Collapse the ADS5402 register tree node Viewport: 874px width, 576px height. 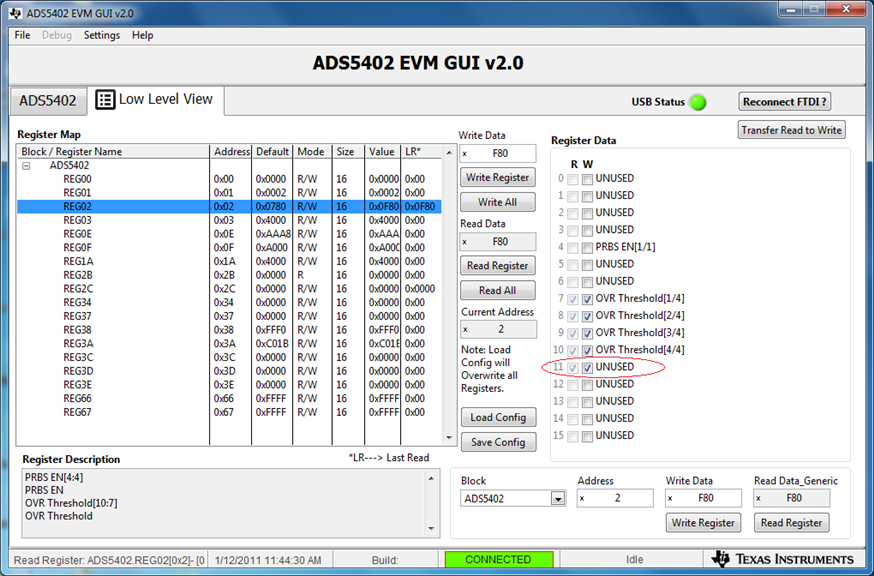pyautogui.click(x=26, y=166)
